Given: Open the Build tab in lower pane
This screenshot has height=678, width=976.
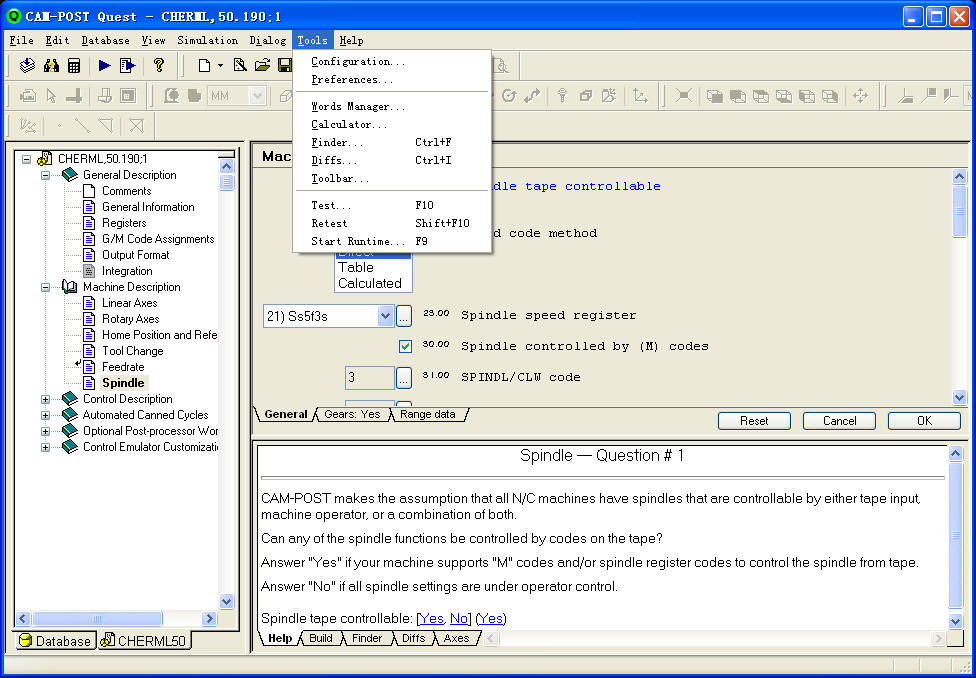Looking at the screenshot, I should (x=321, y=638).
